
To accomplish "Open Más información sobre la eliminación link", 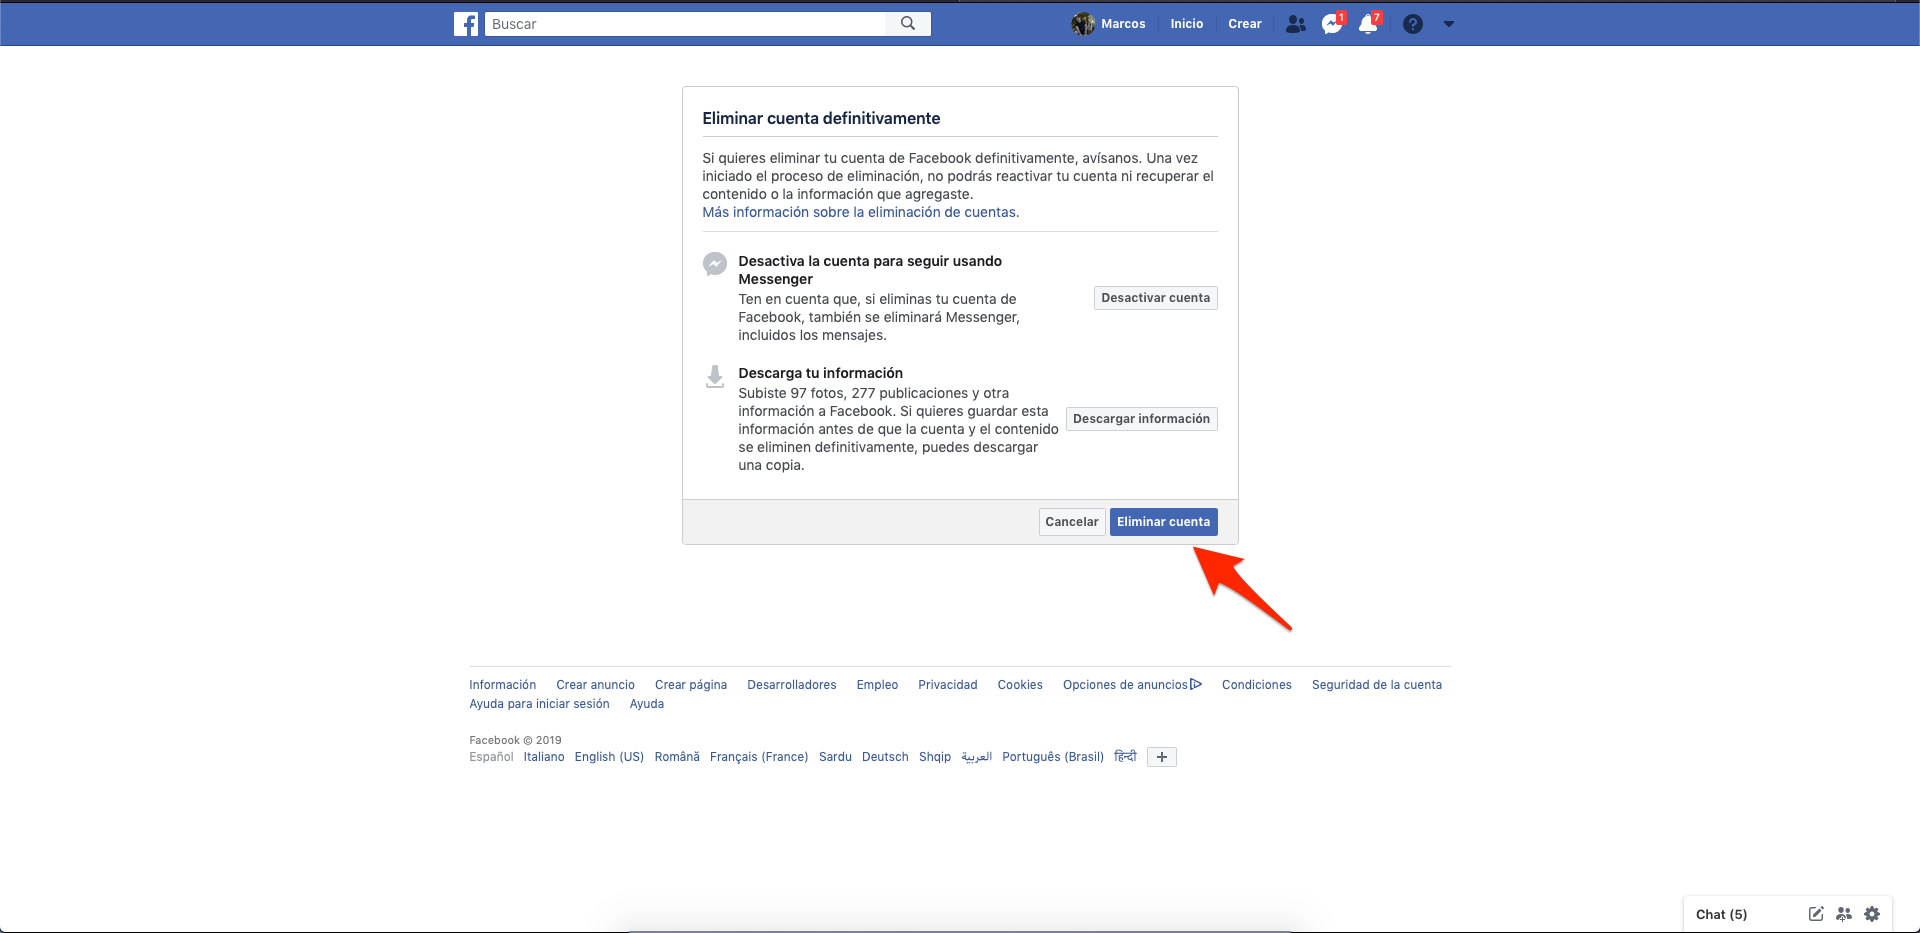I will click(860, 212).
